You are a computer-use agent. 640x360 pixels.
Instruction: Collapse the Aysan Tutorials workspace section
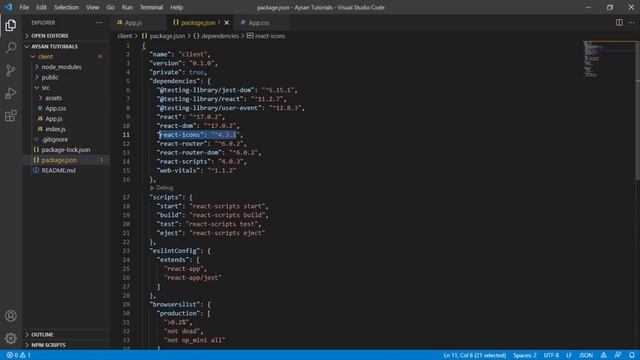pos(66,46)
